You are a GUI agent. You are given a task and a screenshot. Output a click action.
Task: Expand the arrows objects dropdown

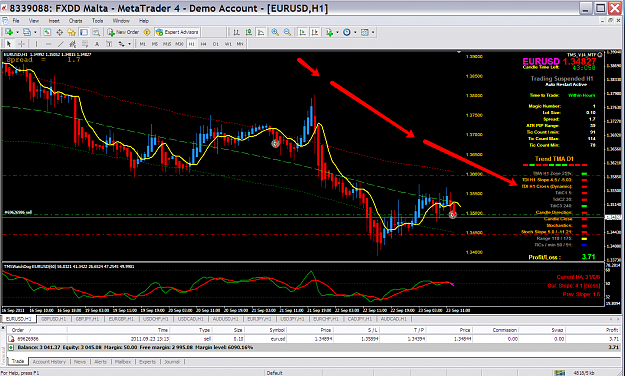(130, 44)
